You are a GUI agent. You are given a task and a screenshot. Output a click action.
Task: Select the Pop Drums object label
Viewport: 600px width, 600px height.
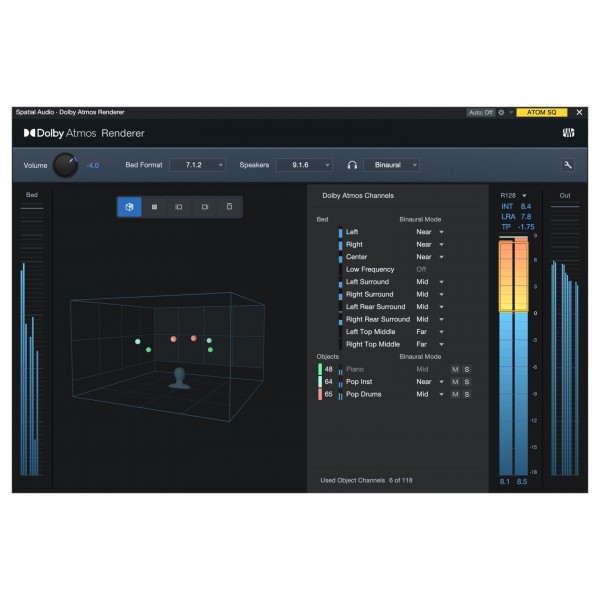(364, 395)
